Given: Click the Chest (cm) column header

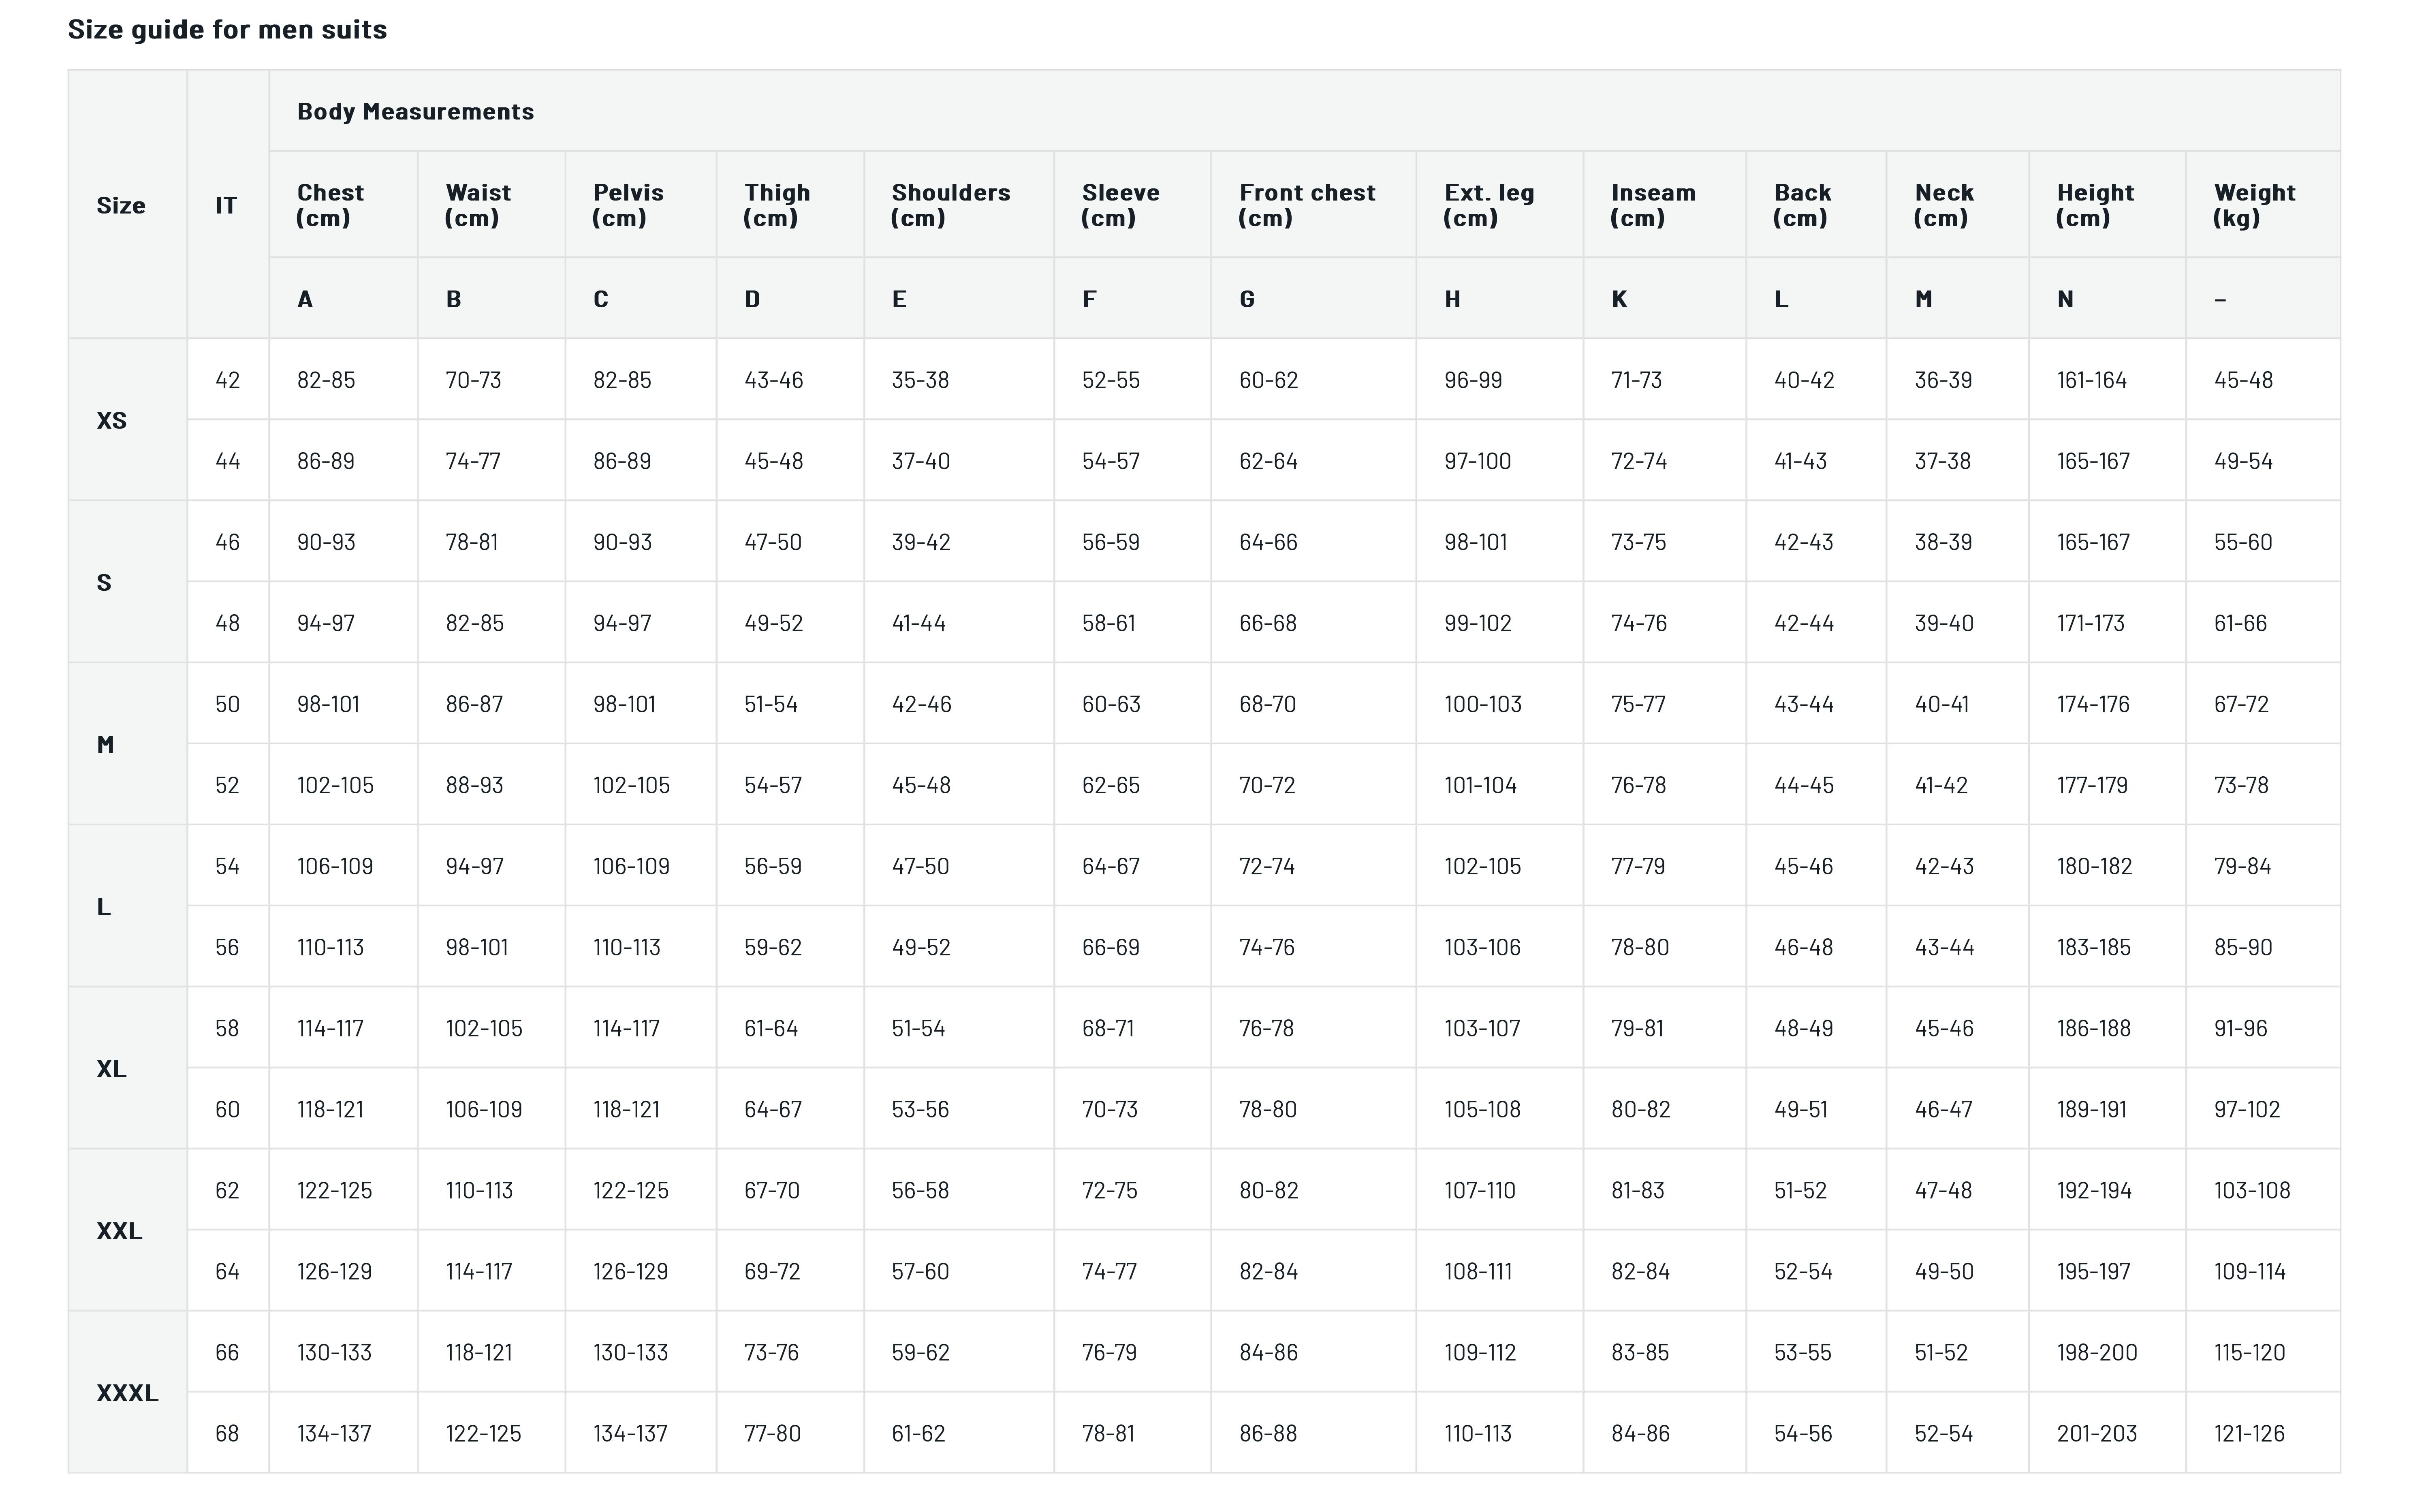Looking at the screenshot, I should pos(330,205).
